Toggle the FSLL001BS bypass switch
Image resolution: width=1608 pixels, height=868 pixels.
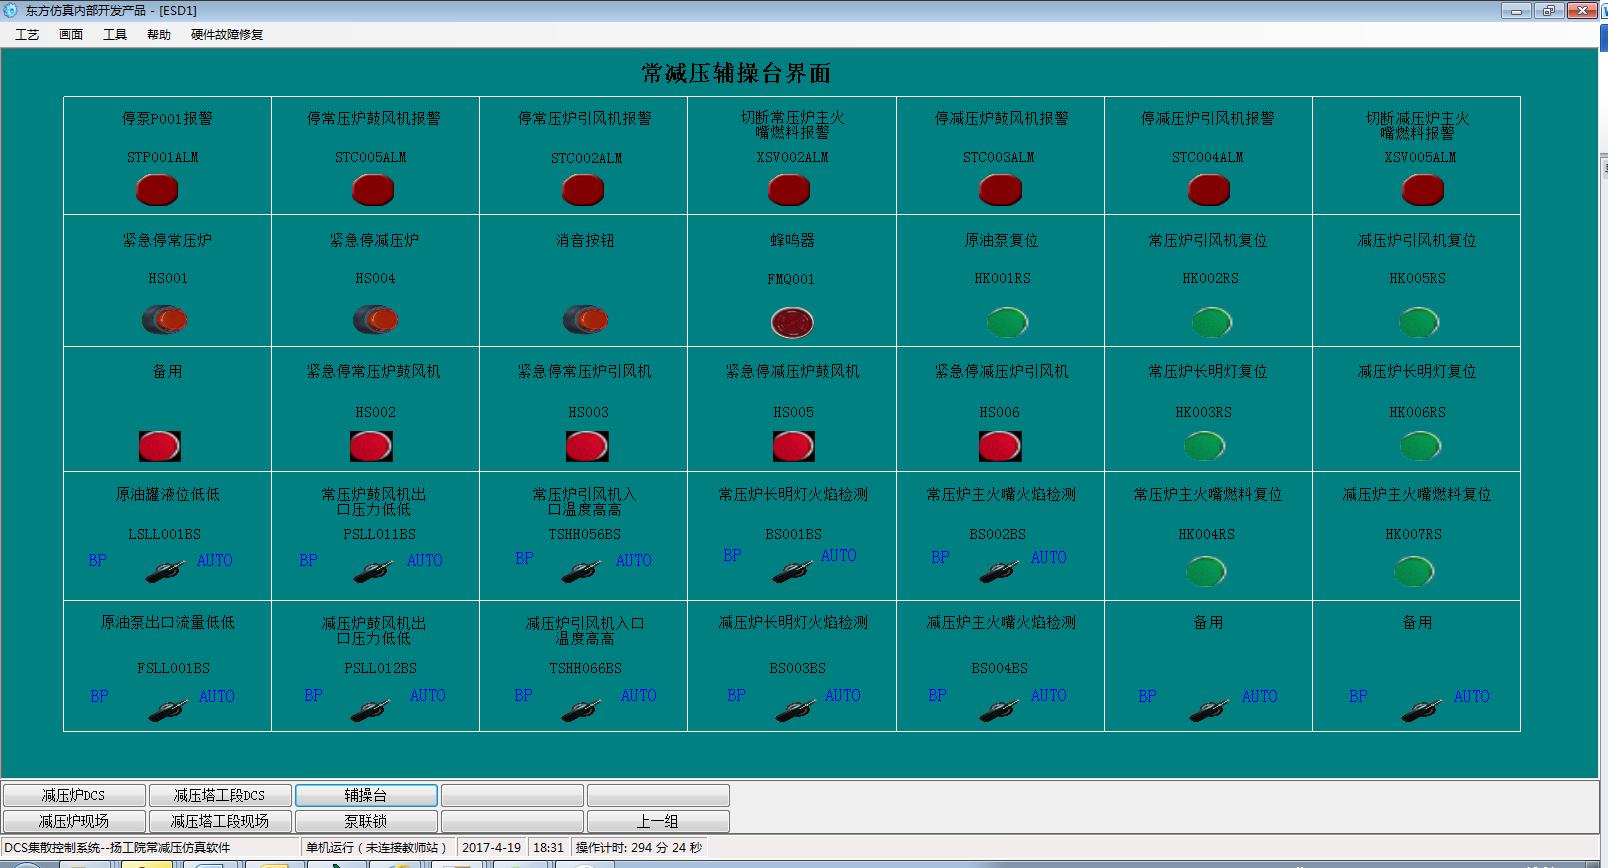tap(167, 710)
